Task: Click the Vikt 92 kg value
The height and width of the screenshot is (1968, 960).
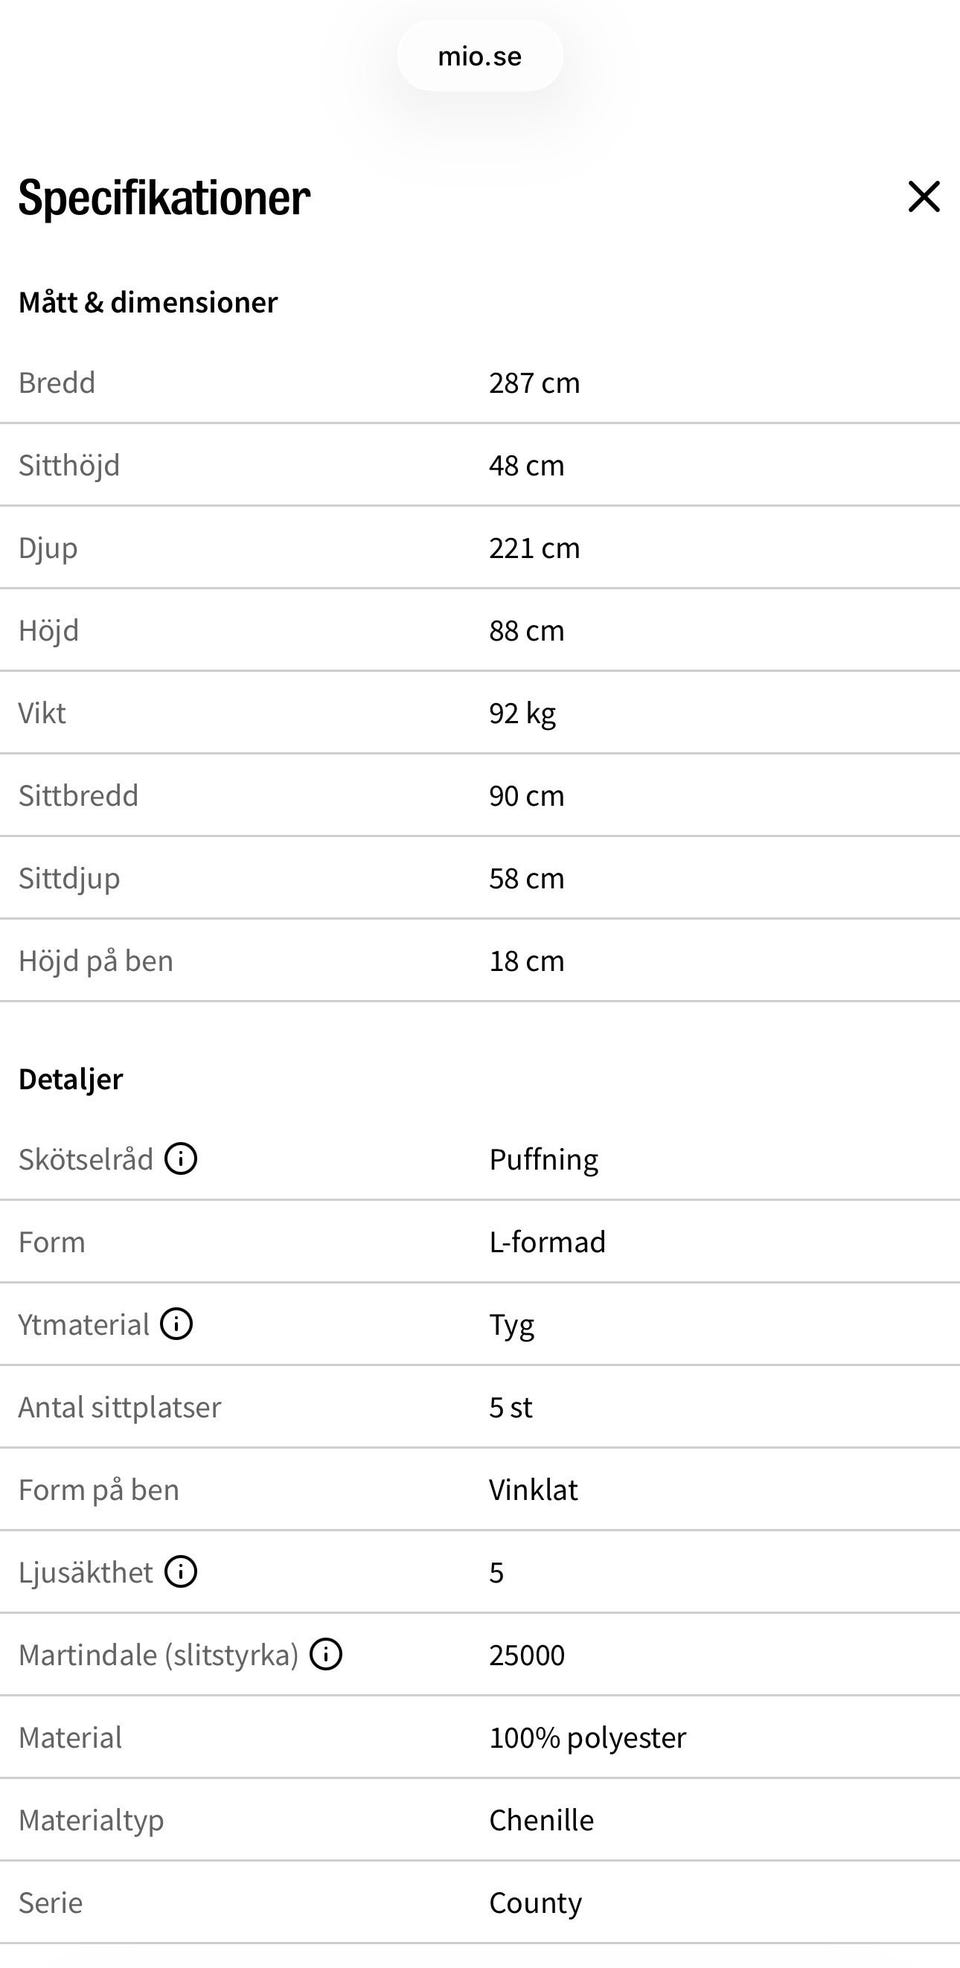Action: pos(522,713)
